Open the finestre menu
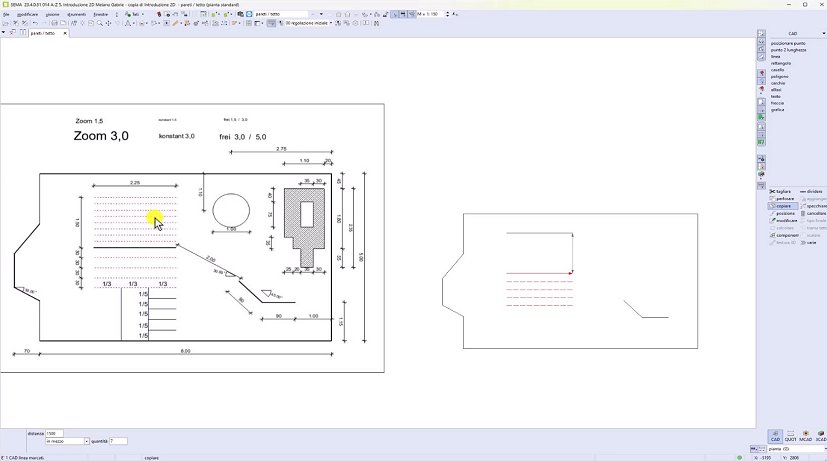827x461 pixels. click(x=101, y=15)
